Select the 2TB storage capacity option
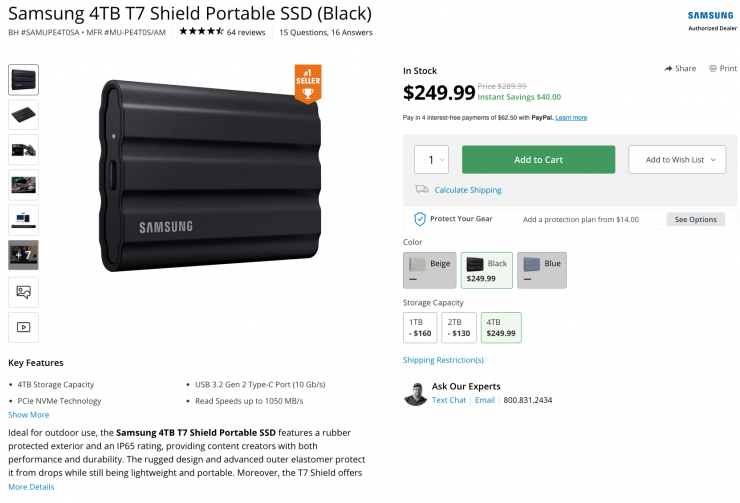Image resolution: width=740 pixels, height=503 pixels. [x=459, y=327]
